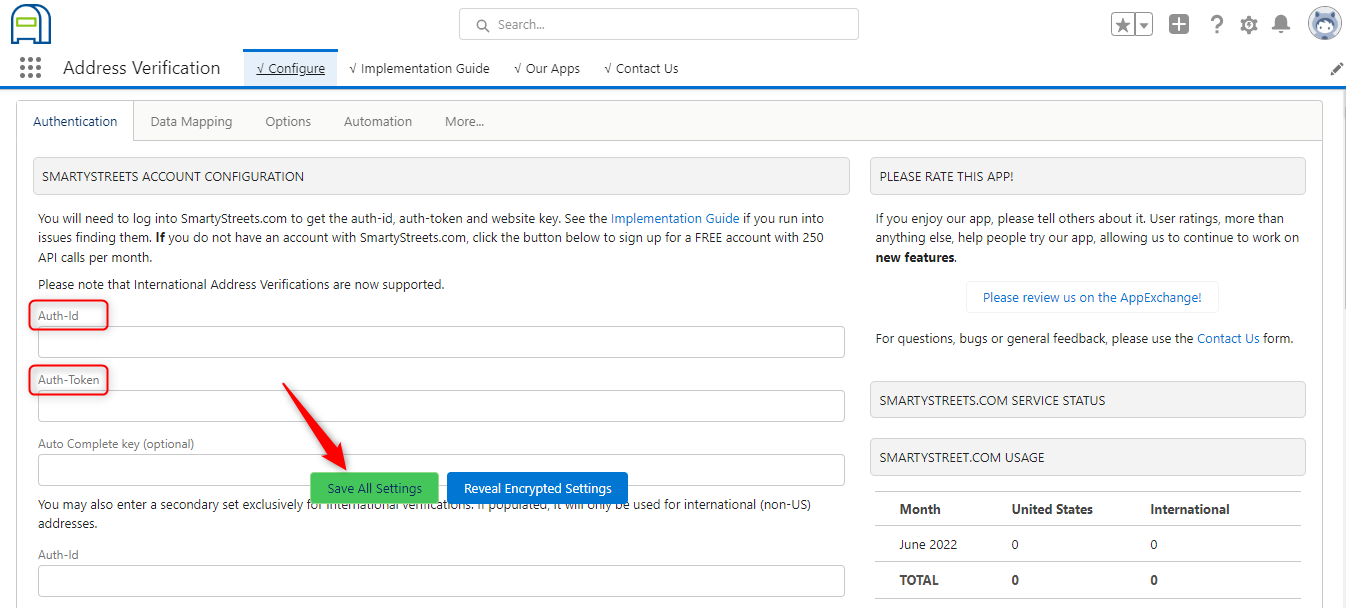Navigate to the Implementation Guide nav item
Viewport: 1346px width, 608px height.
click(419, 68)
